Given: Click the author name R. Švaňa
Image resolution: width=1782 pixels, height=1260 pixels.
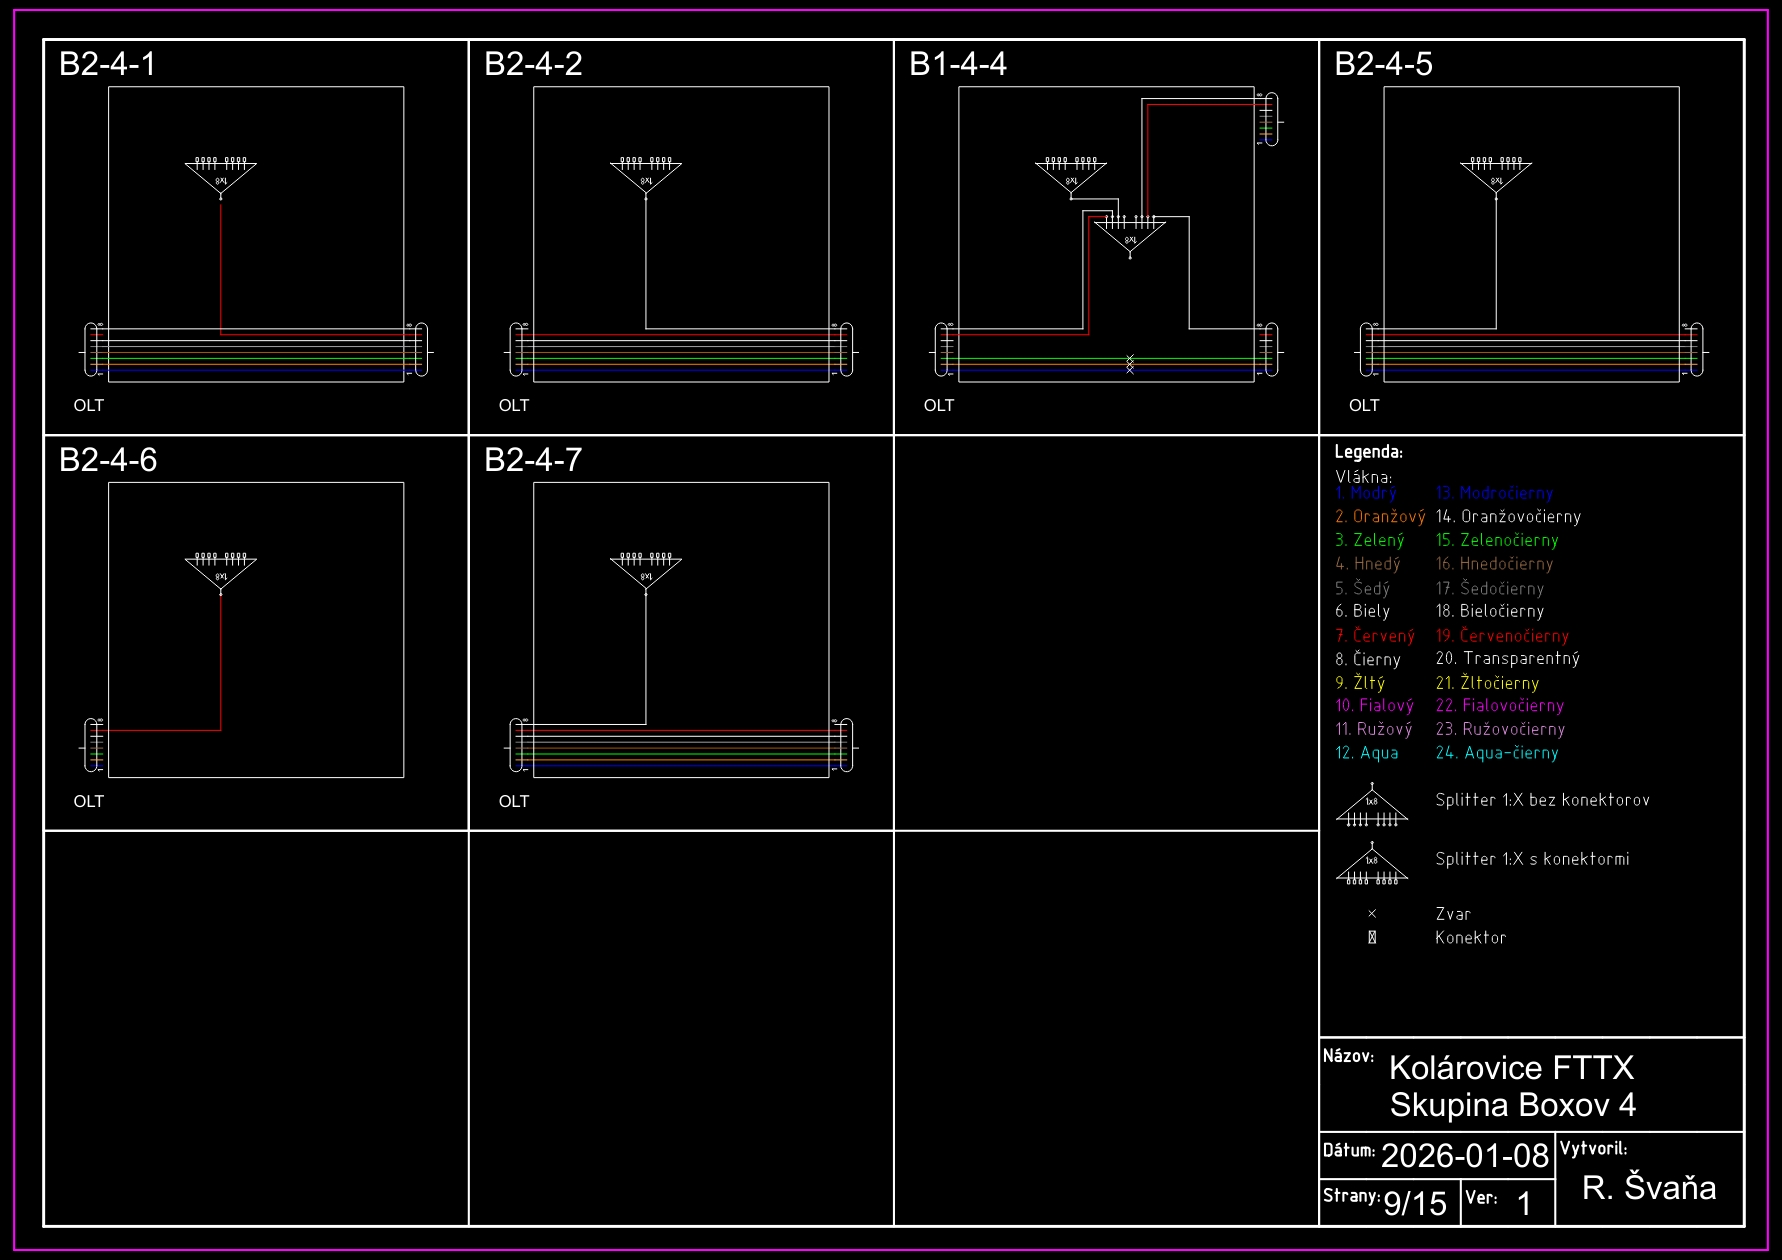Looking at the screenshot, I should (1649, 1188).
